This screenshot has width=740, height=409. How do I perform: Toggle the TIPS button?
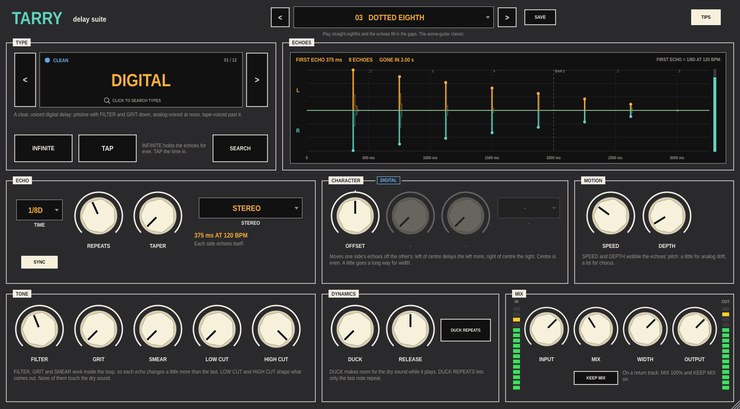[x=706, y=17]
